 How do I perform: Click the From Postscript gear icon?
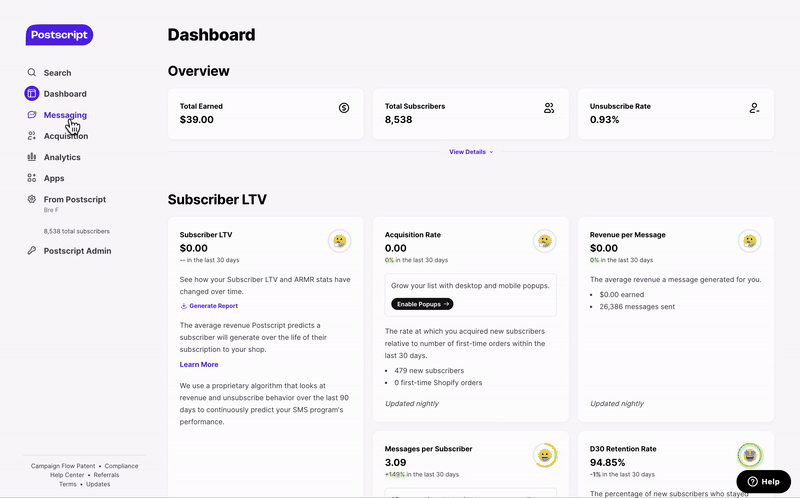[32, 200]
